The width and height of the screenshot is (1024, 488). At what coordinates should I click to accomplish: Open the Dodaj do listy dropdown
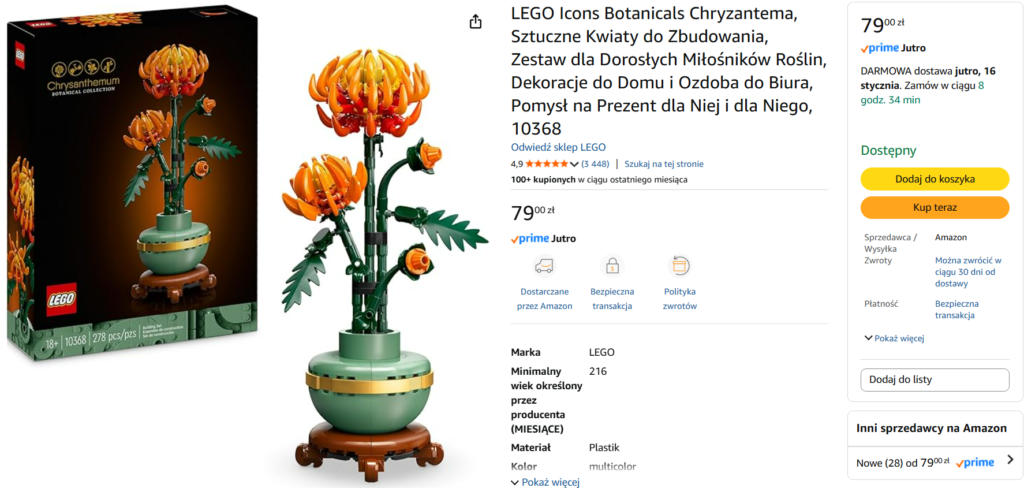point(934,380)
